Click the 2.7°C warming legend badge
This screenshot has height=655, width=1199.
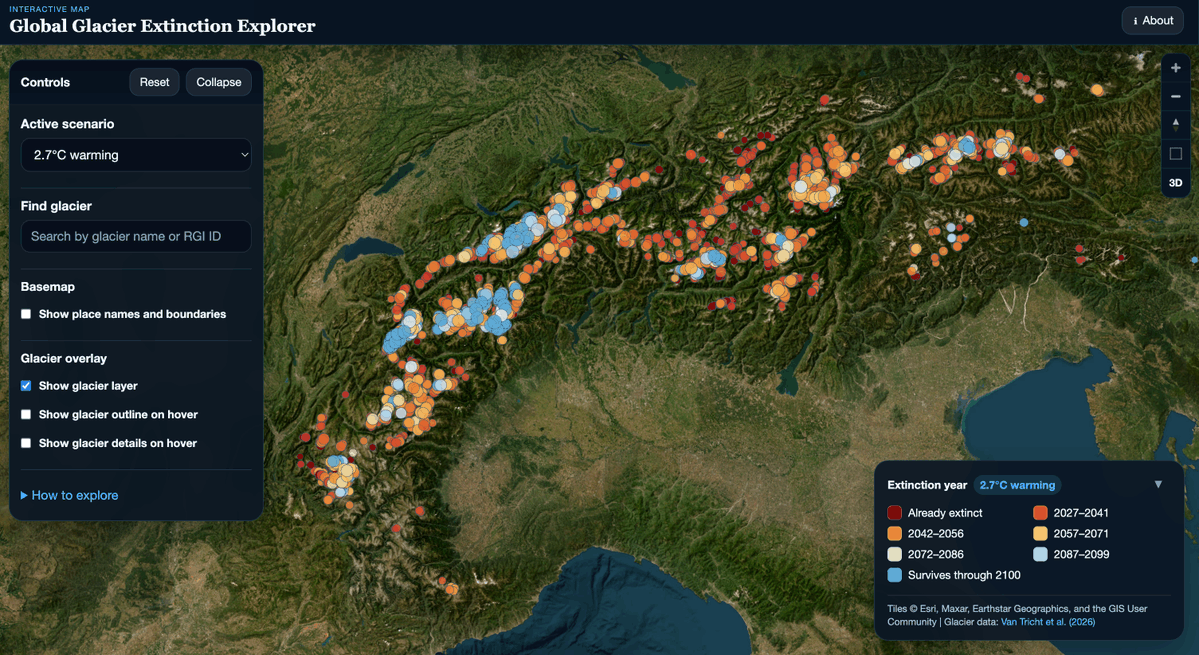coord(1017,485)
